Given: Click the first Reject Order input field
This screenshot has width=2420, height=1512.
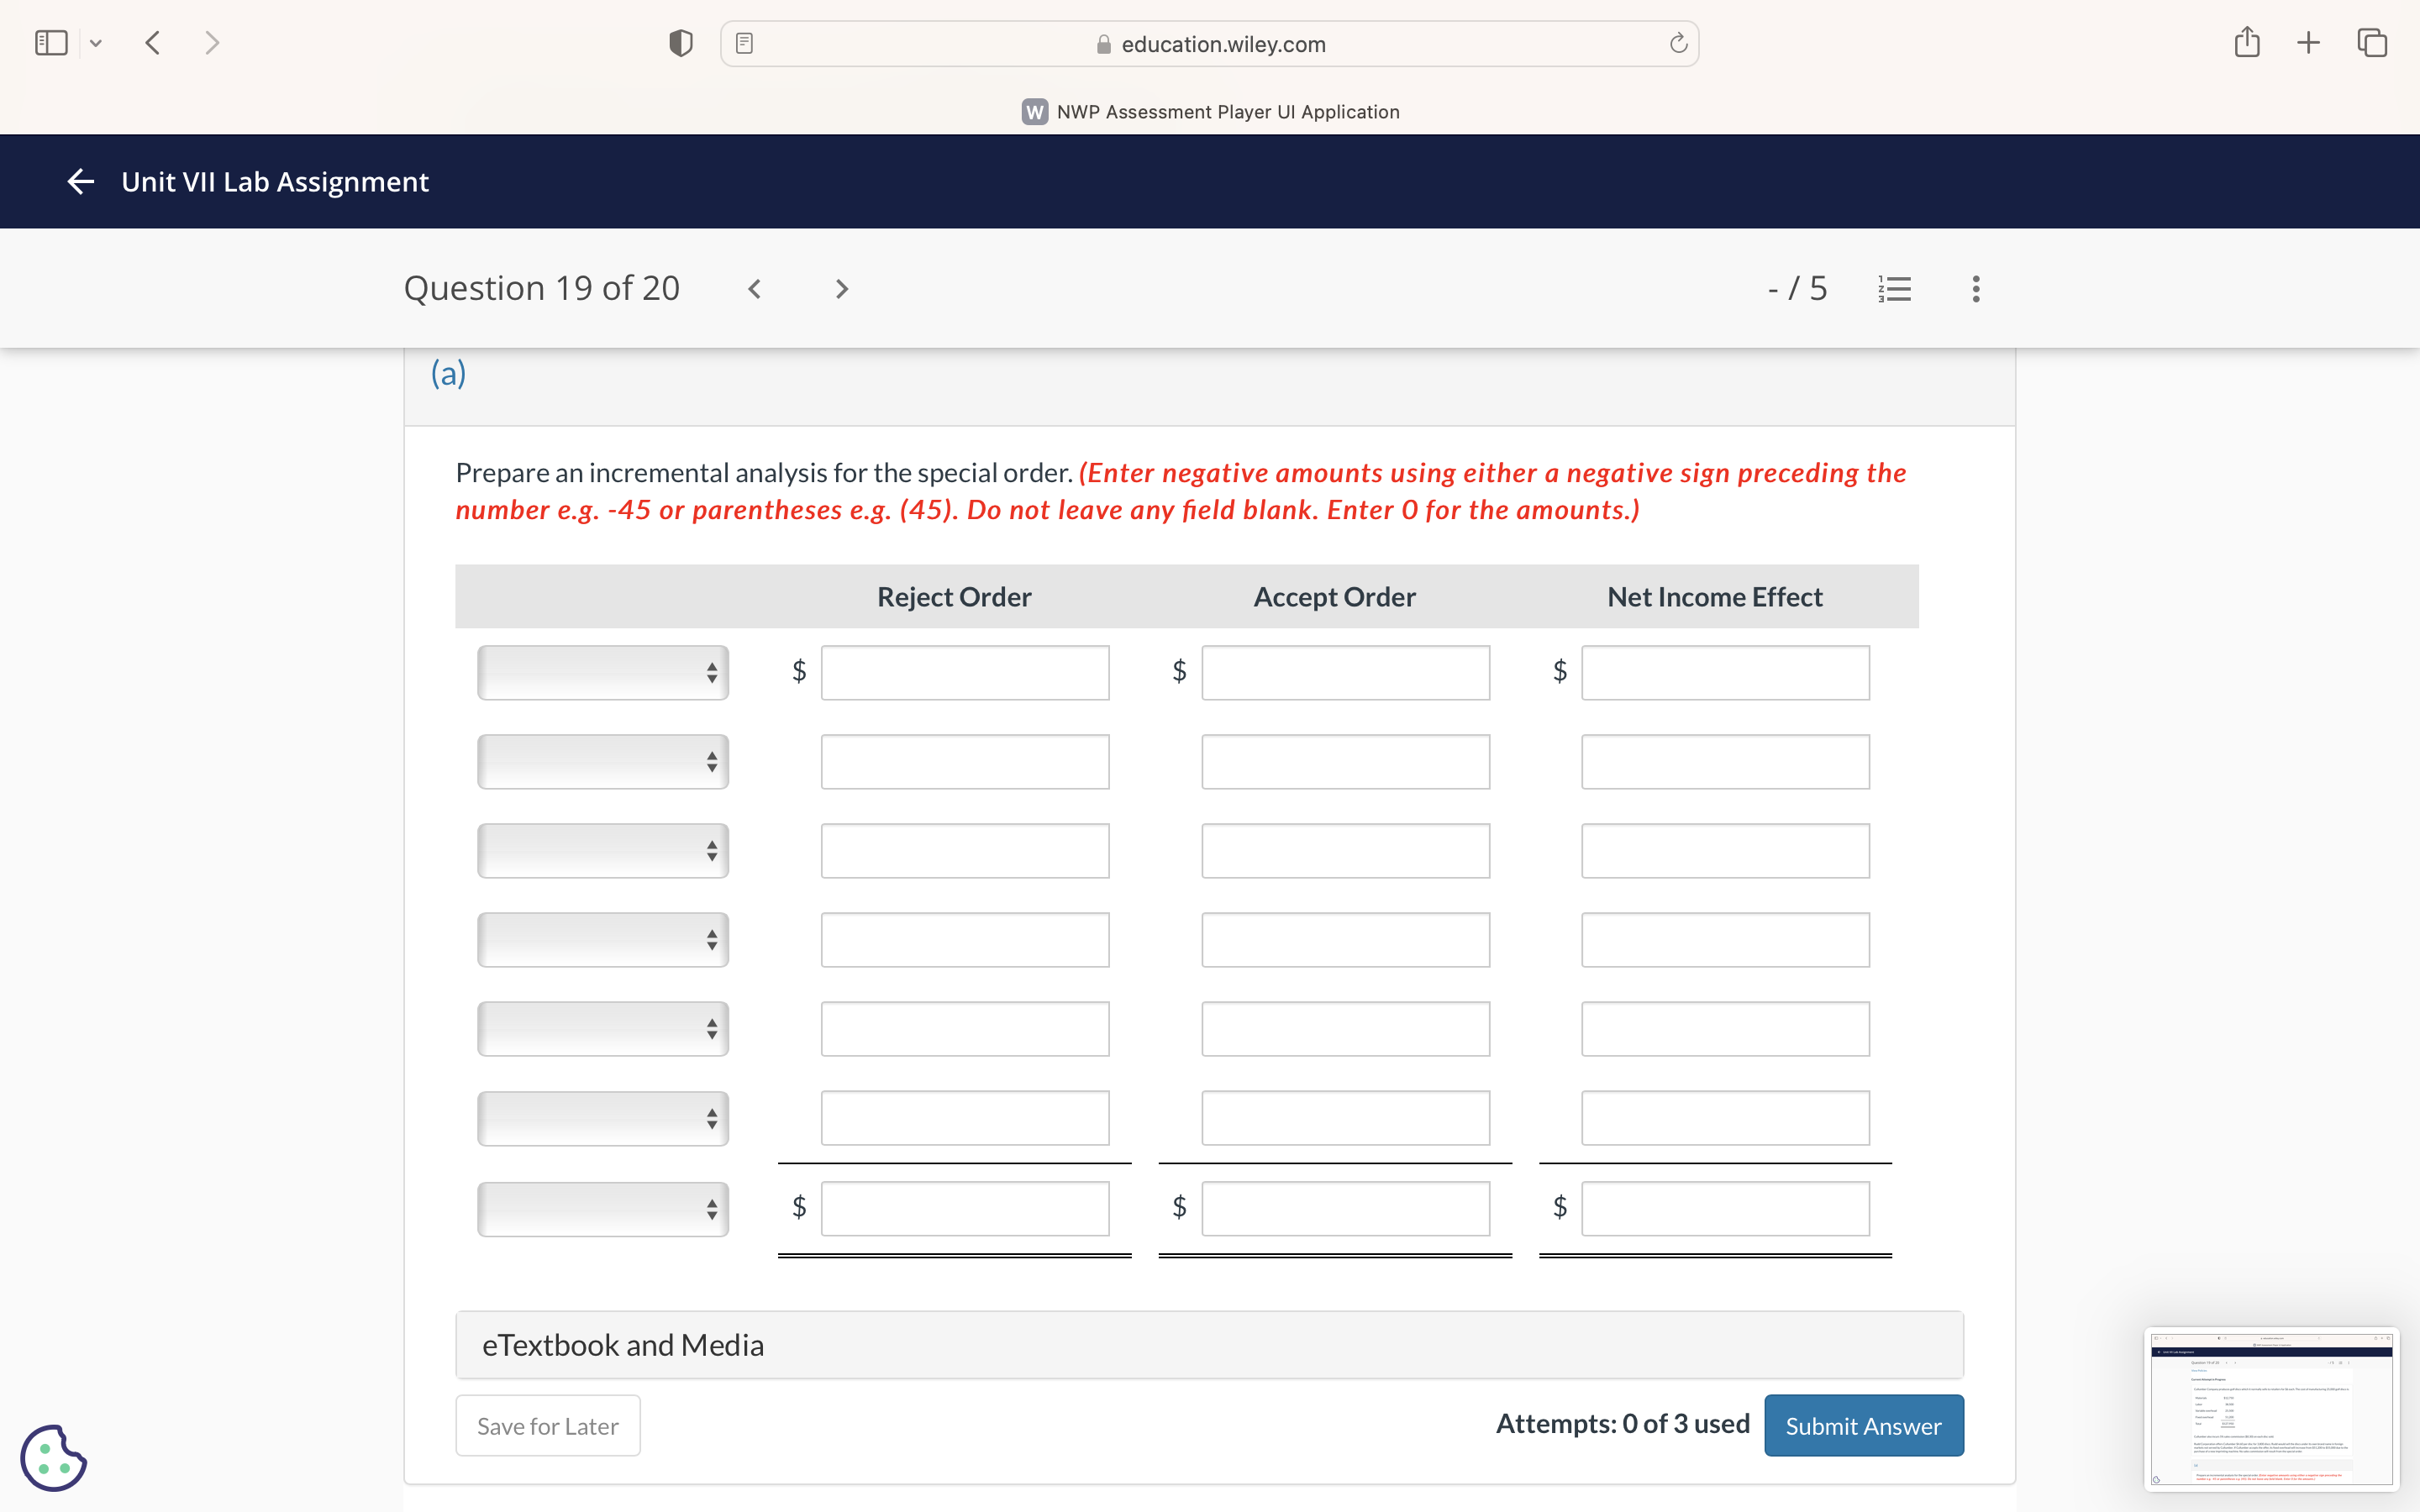Looking at the screenshot, I should [965, 672].
